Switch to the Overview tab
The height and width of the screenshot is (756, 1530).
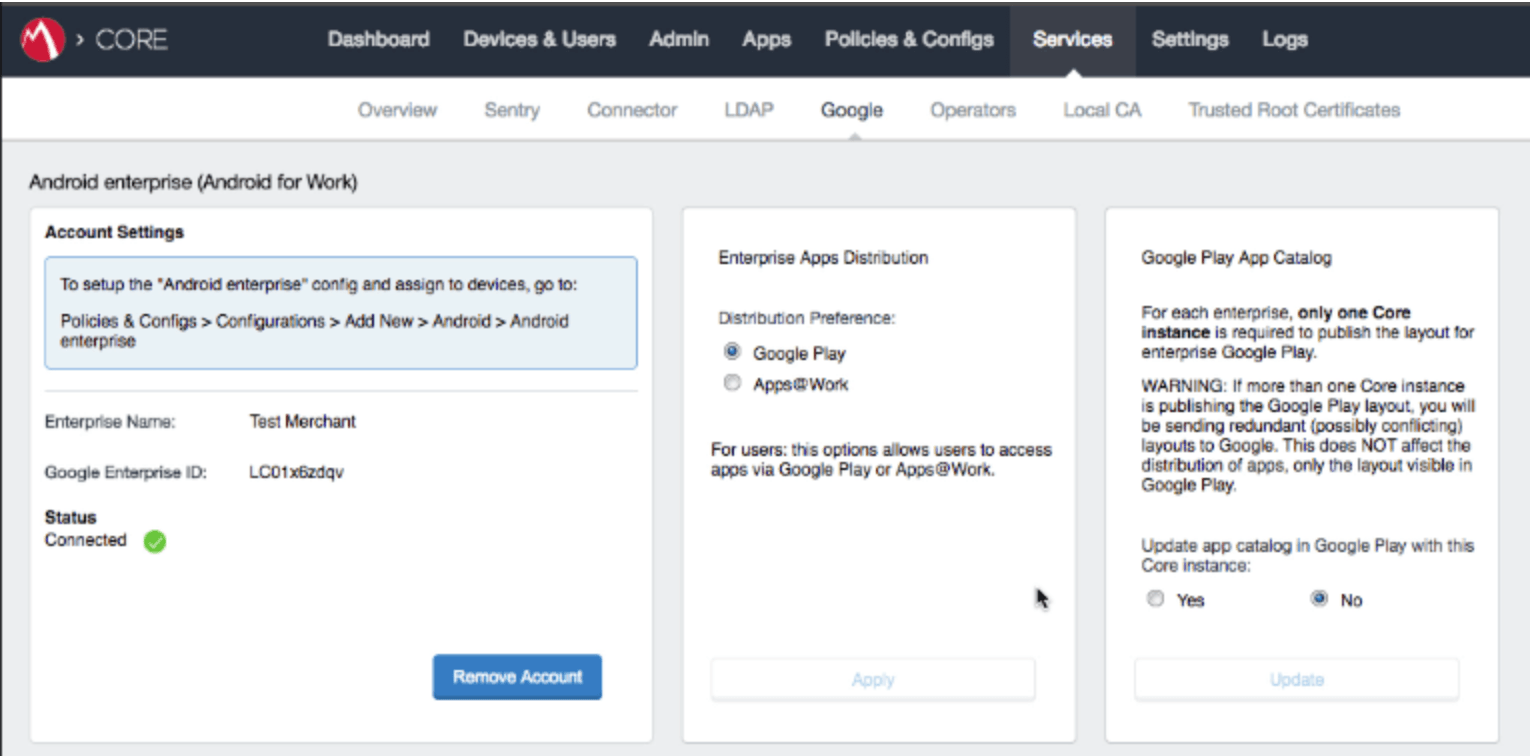(x=397, y=110)
